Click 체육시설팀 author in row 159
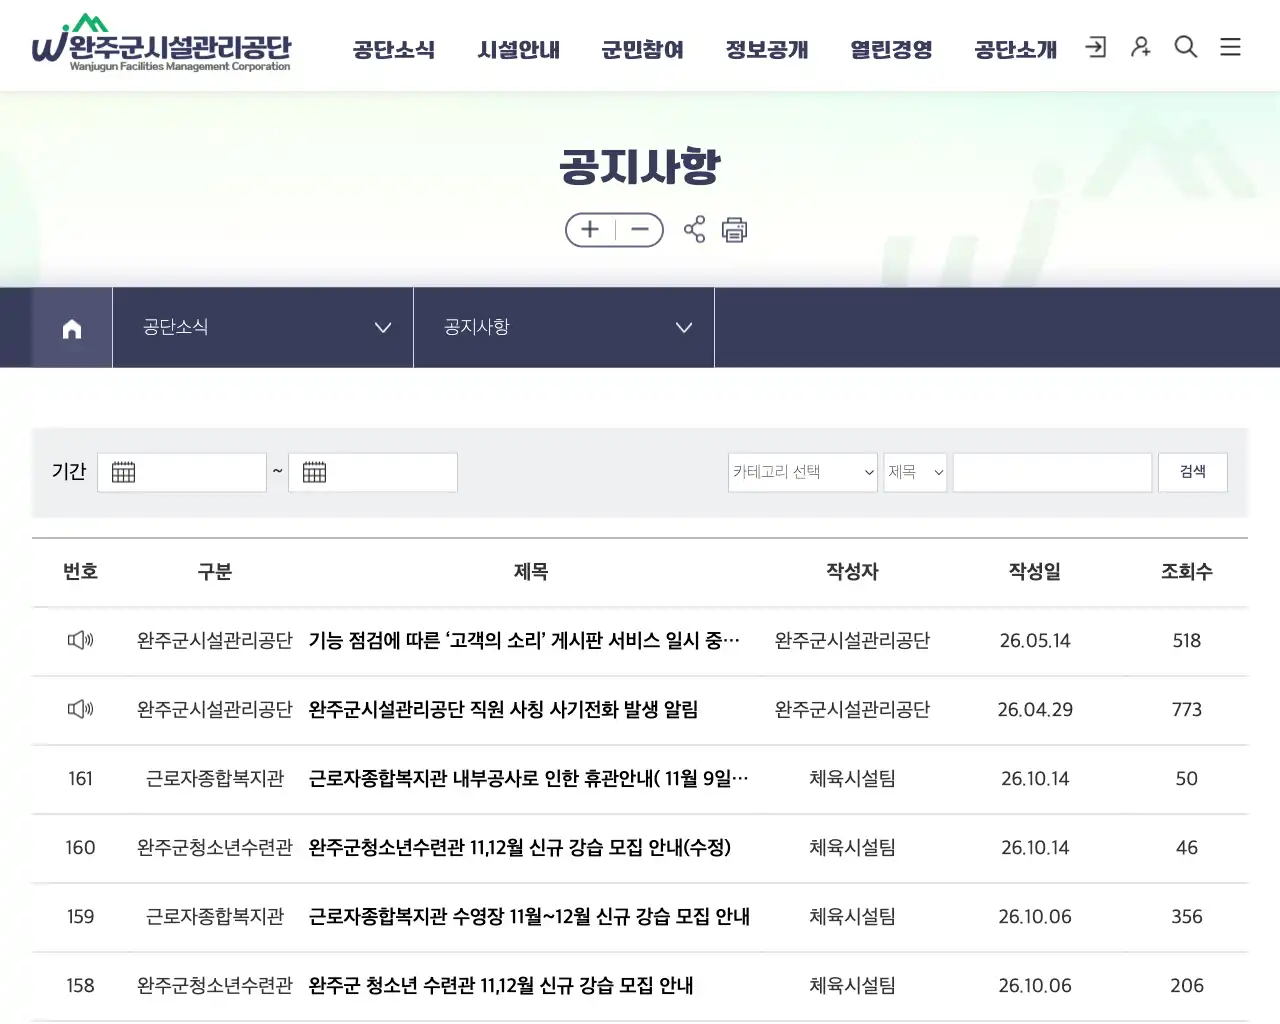This screenshot has width=1280, height=1024. (852, 916)
